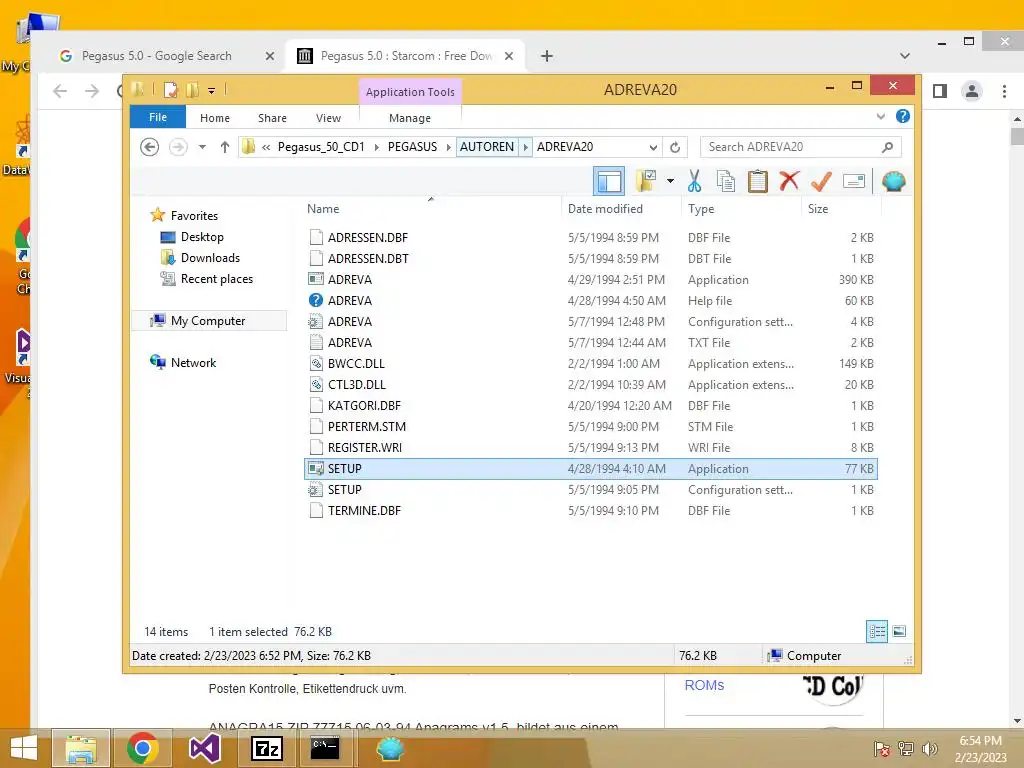Click the Cut scissors icon

[694, 181]
